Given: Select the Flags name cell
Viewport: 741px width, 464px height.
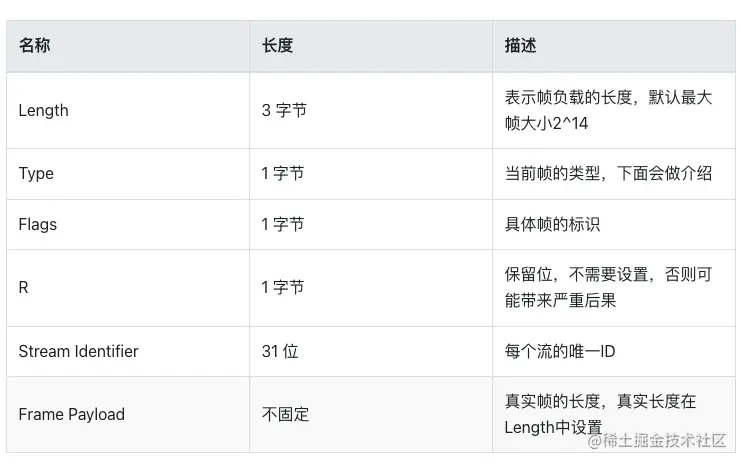Looking at the screenshot, I should point(38,224).
